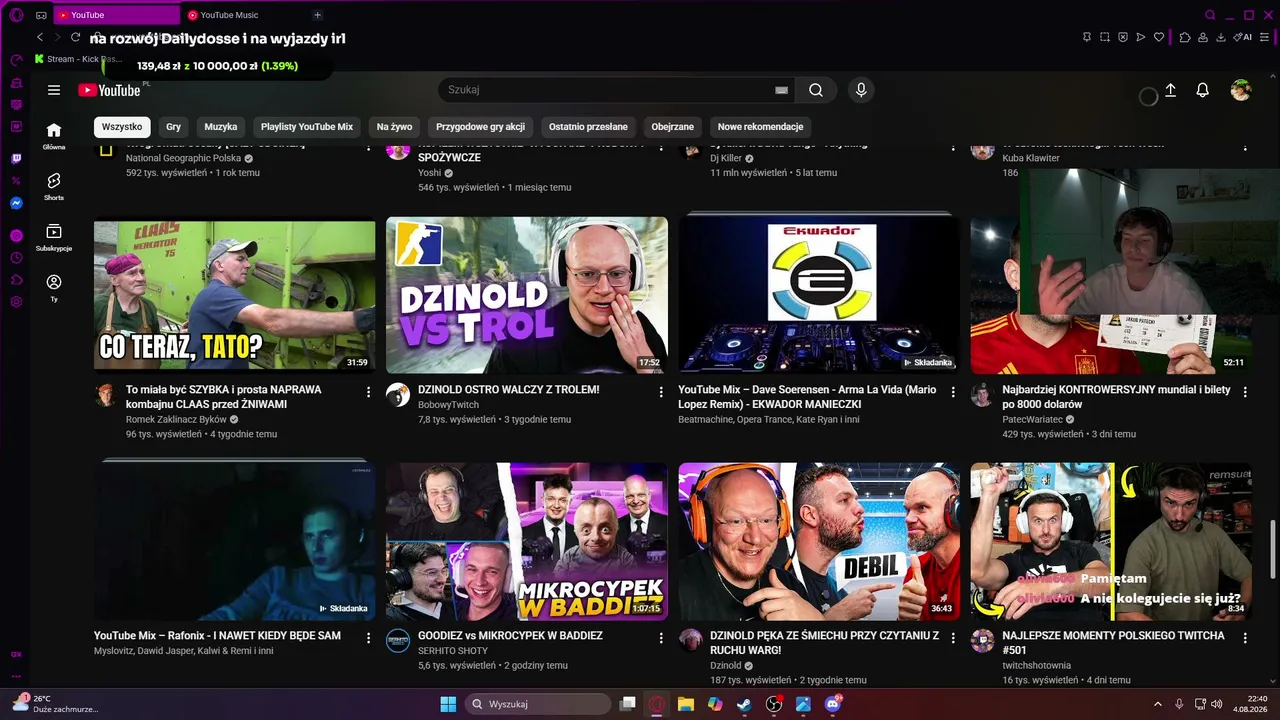Viewport: 1280px width, 720px height.
Task: Open a new browser tab with plus
Action: click(318, 15)
